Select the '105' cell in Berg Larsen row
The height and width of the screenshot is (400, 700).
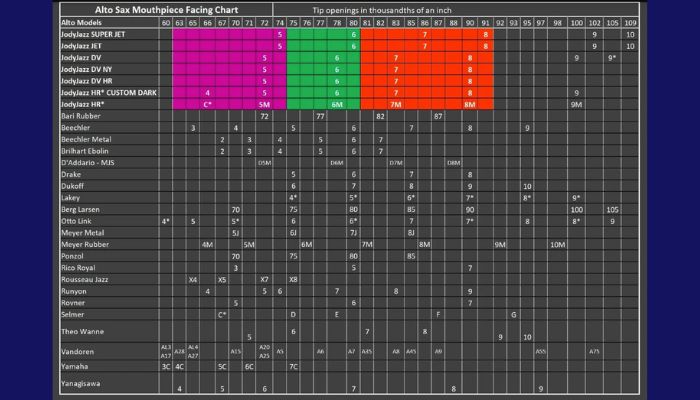pyautogui.click(x=612, y=209)
